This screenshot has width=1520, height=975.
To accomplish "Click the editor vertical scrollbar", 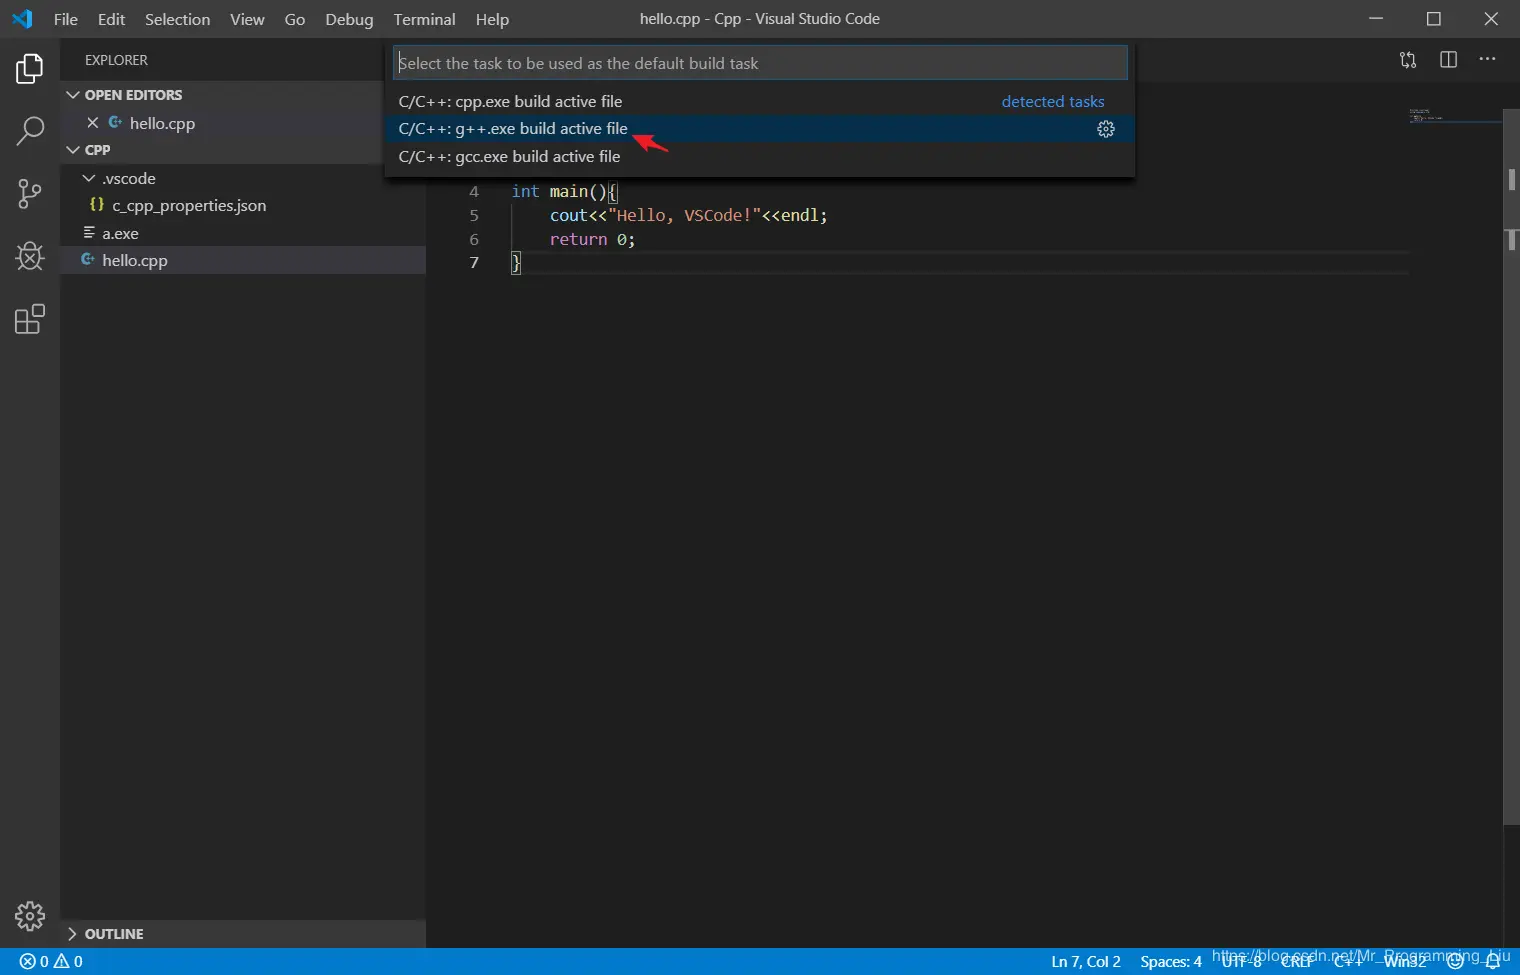I will [1512, 467].
